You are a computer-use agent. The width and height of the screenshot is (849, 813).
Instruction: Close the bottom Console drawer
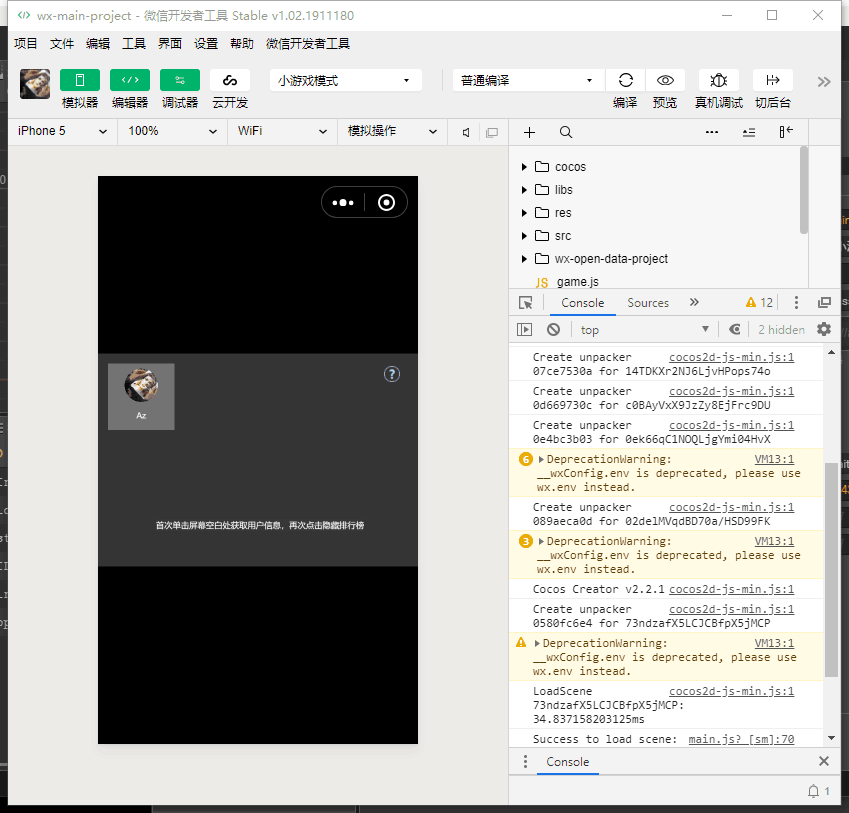824,761
